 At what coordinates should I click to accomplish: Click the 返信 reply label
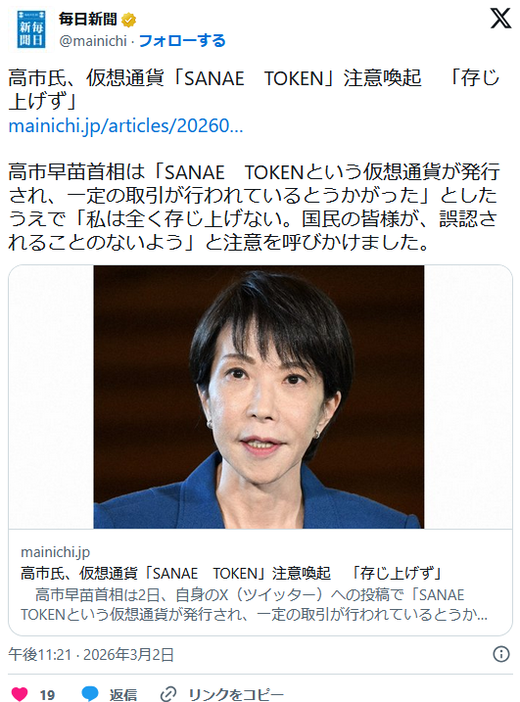123,694
